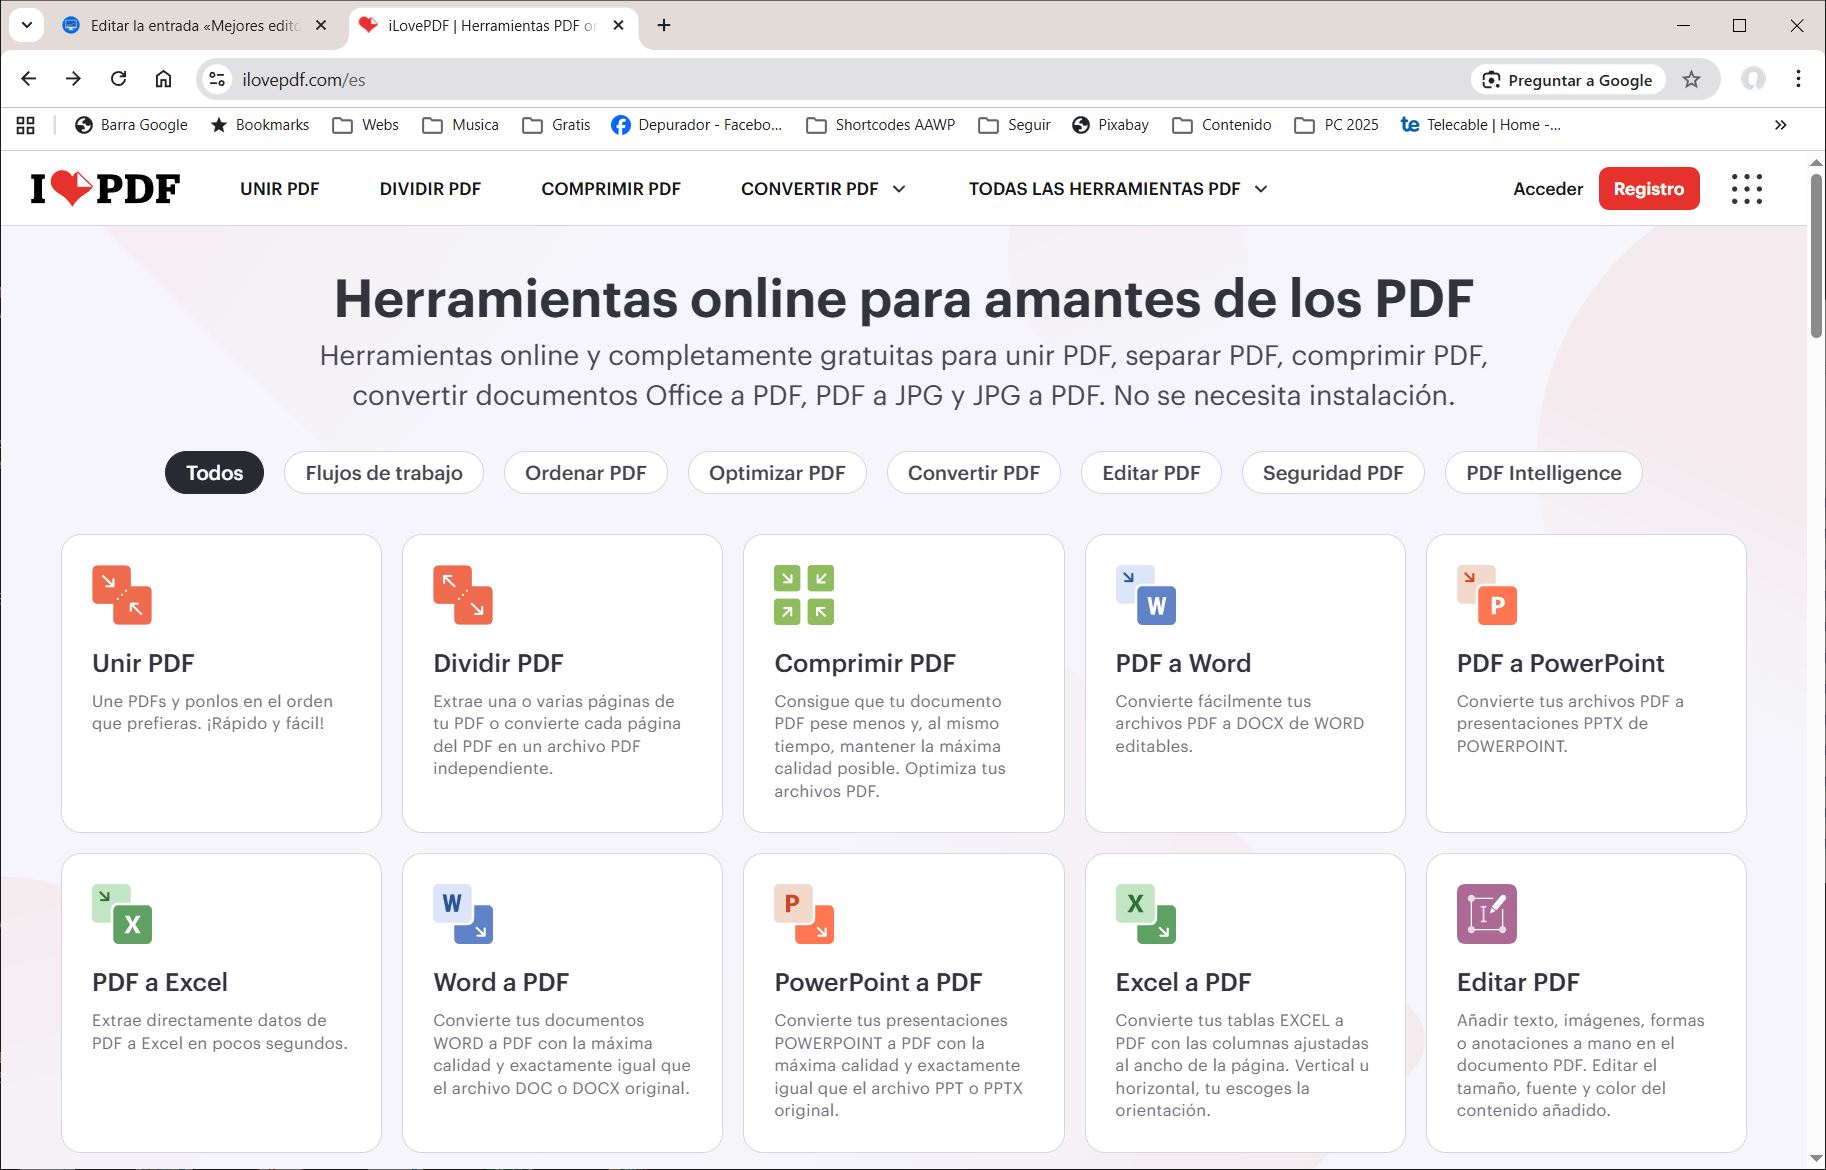This screenshot has width=1826, height=1170.
Task: Open COMPRIMIR PDF in the top navigation
Action: [610, 189]
